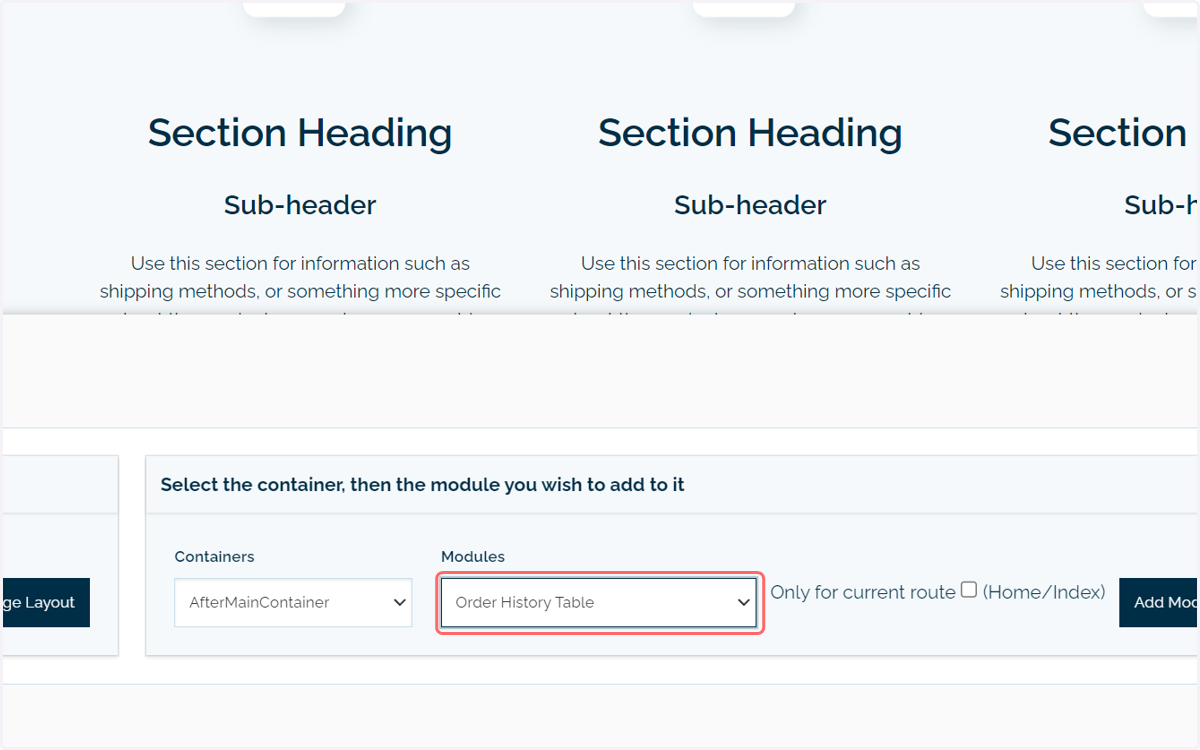Click middle column 'Use this section for information' paragraph
The height and width of the screenshot is (750, 1200).
click(750, 284)
